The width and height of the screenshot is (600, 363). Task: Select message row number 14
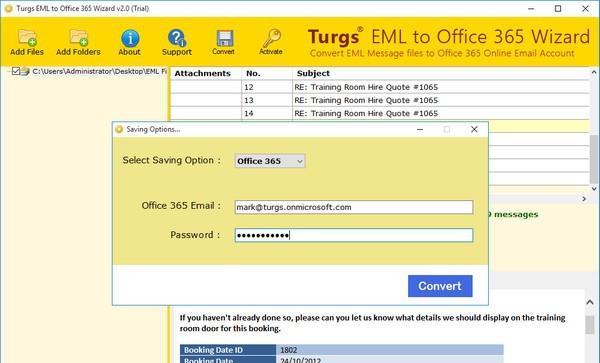pos(379,113)
